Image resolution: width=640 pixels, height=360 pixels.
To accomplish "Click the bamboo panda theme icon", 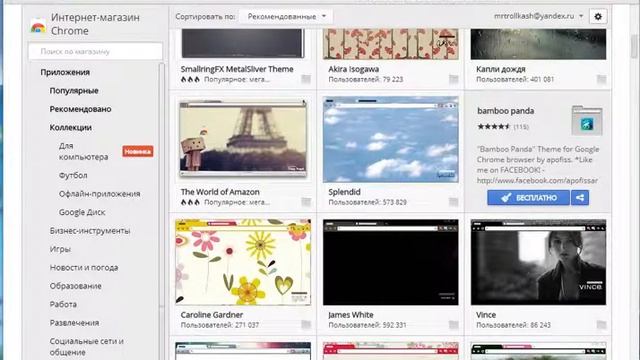I will click(587, 120).
